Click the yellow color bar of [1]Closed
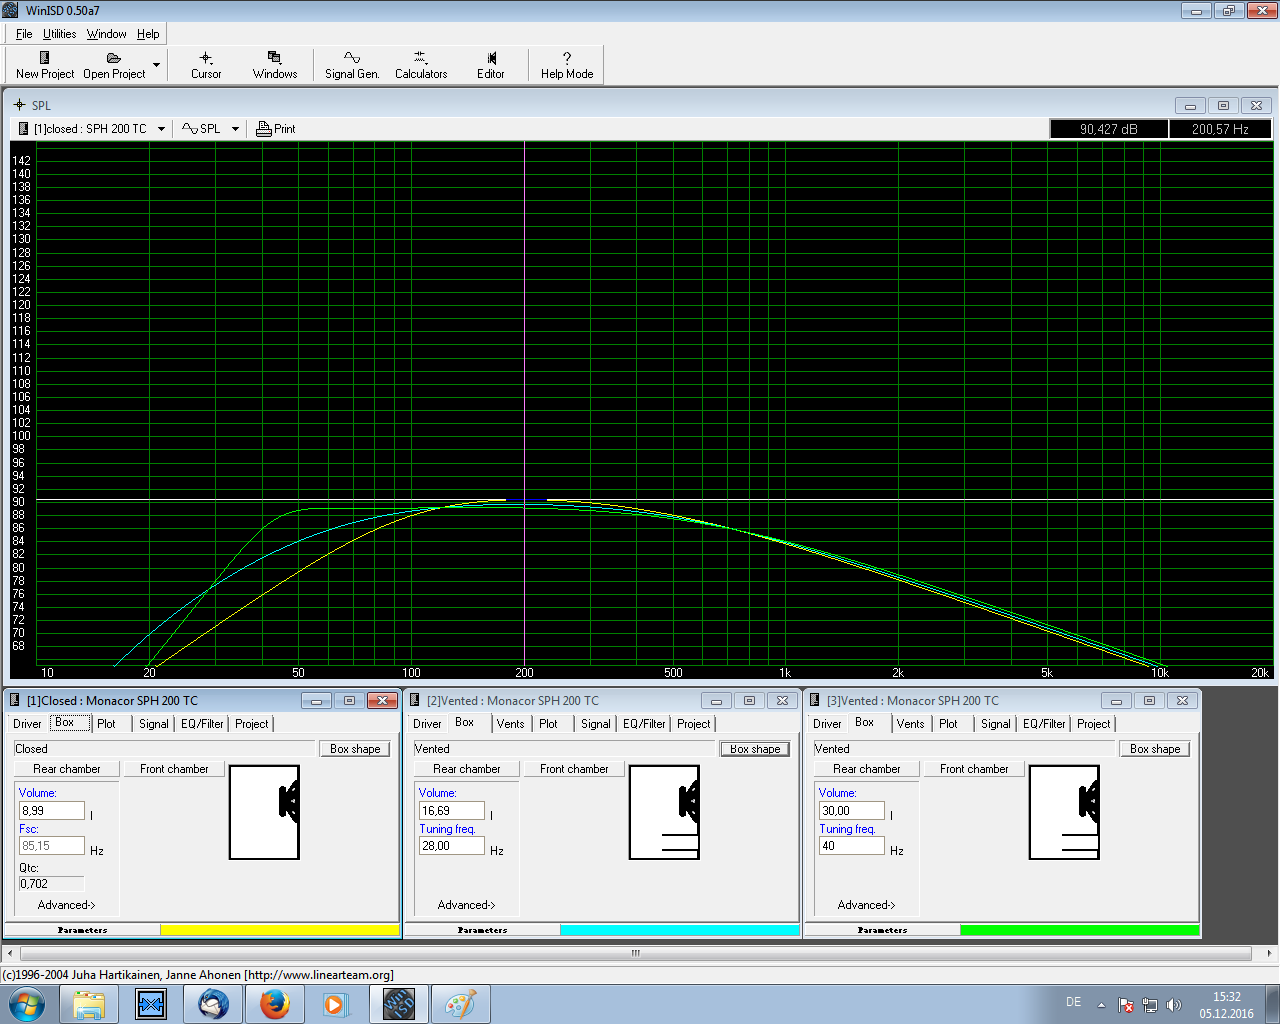This screenshot has height=1024, width=1280. click(x=279, y=930)
